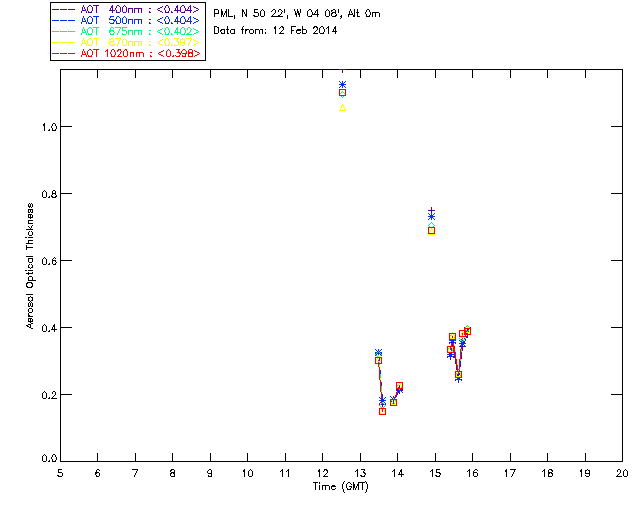Viewport: 640px width, 512px height.
Task: Click the x-axis tick label 8
Action: (173, 473)
